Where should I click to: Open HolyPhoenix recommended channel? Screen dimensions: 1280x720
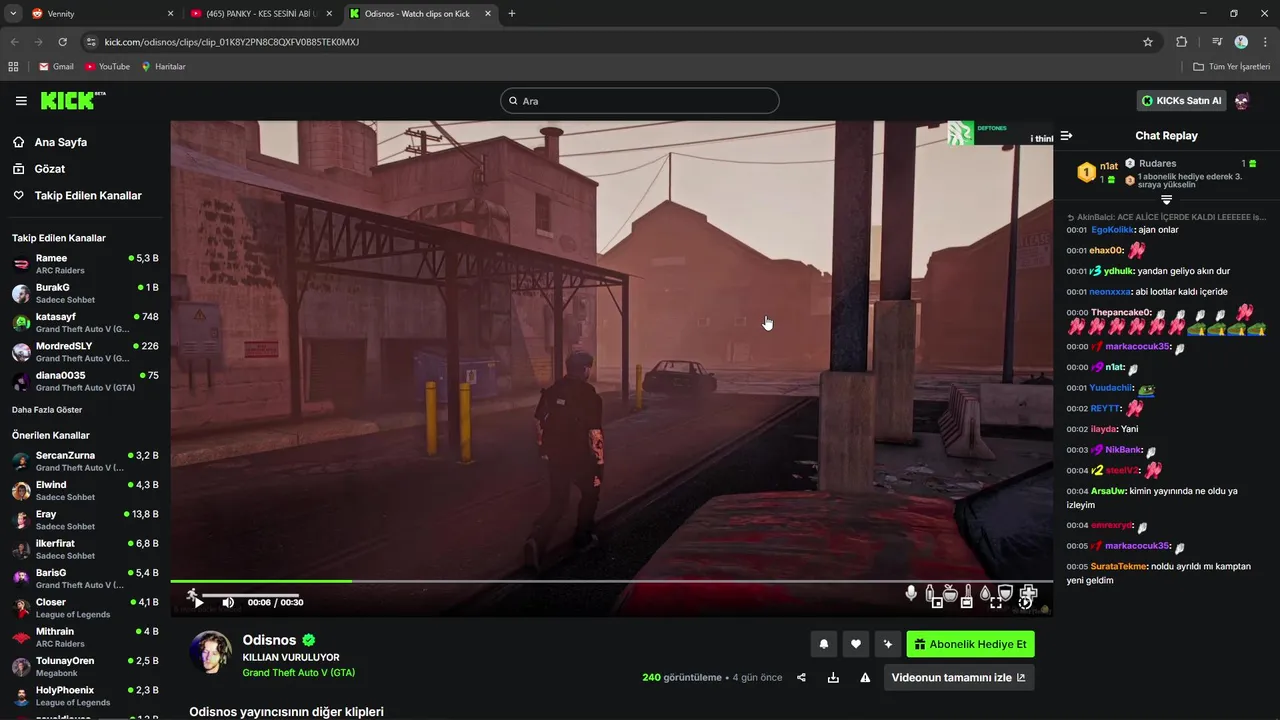(85, 696)
